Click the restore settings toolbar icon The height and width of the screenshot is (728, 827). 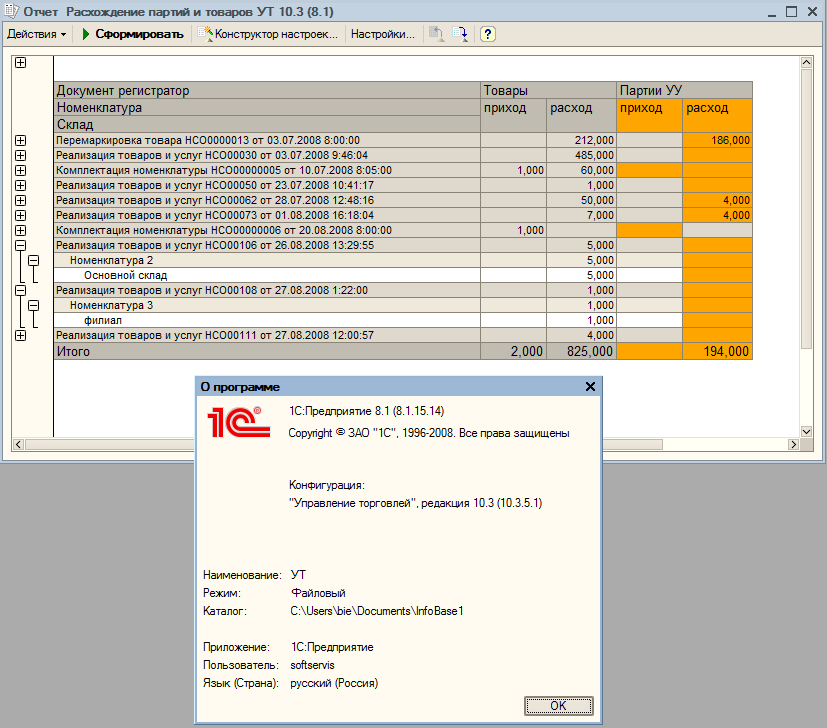[436, 34]
